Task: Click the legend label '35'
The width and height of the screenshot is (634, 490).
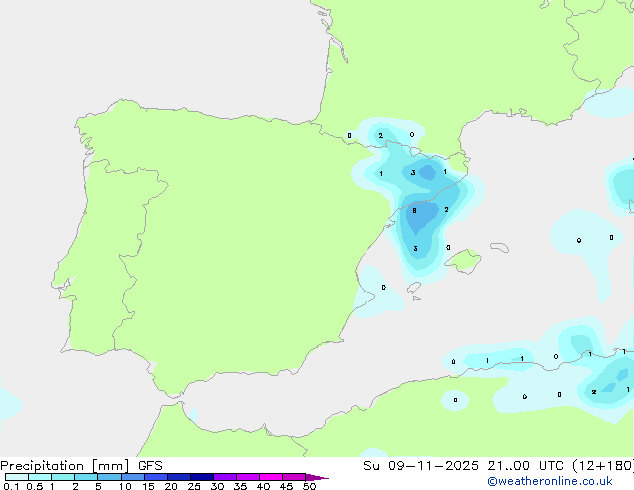Action: point(240,486)
